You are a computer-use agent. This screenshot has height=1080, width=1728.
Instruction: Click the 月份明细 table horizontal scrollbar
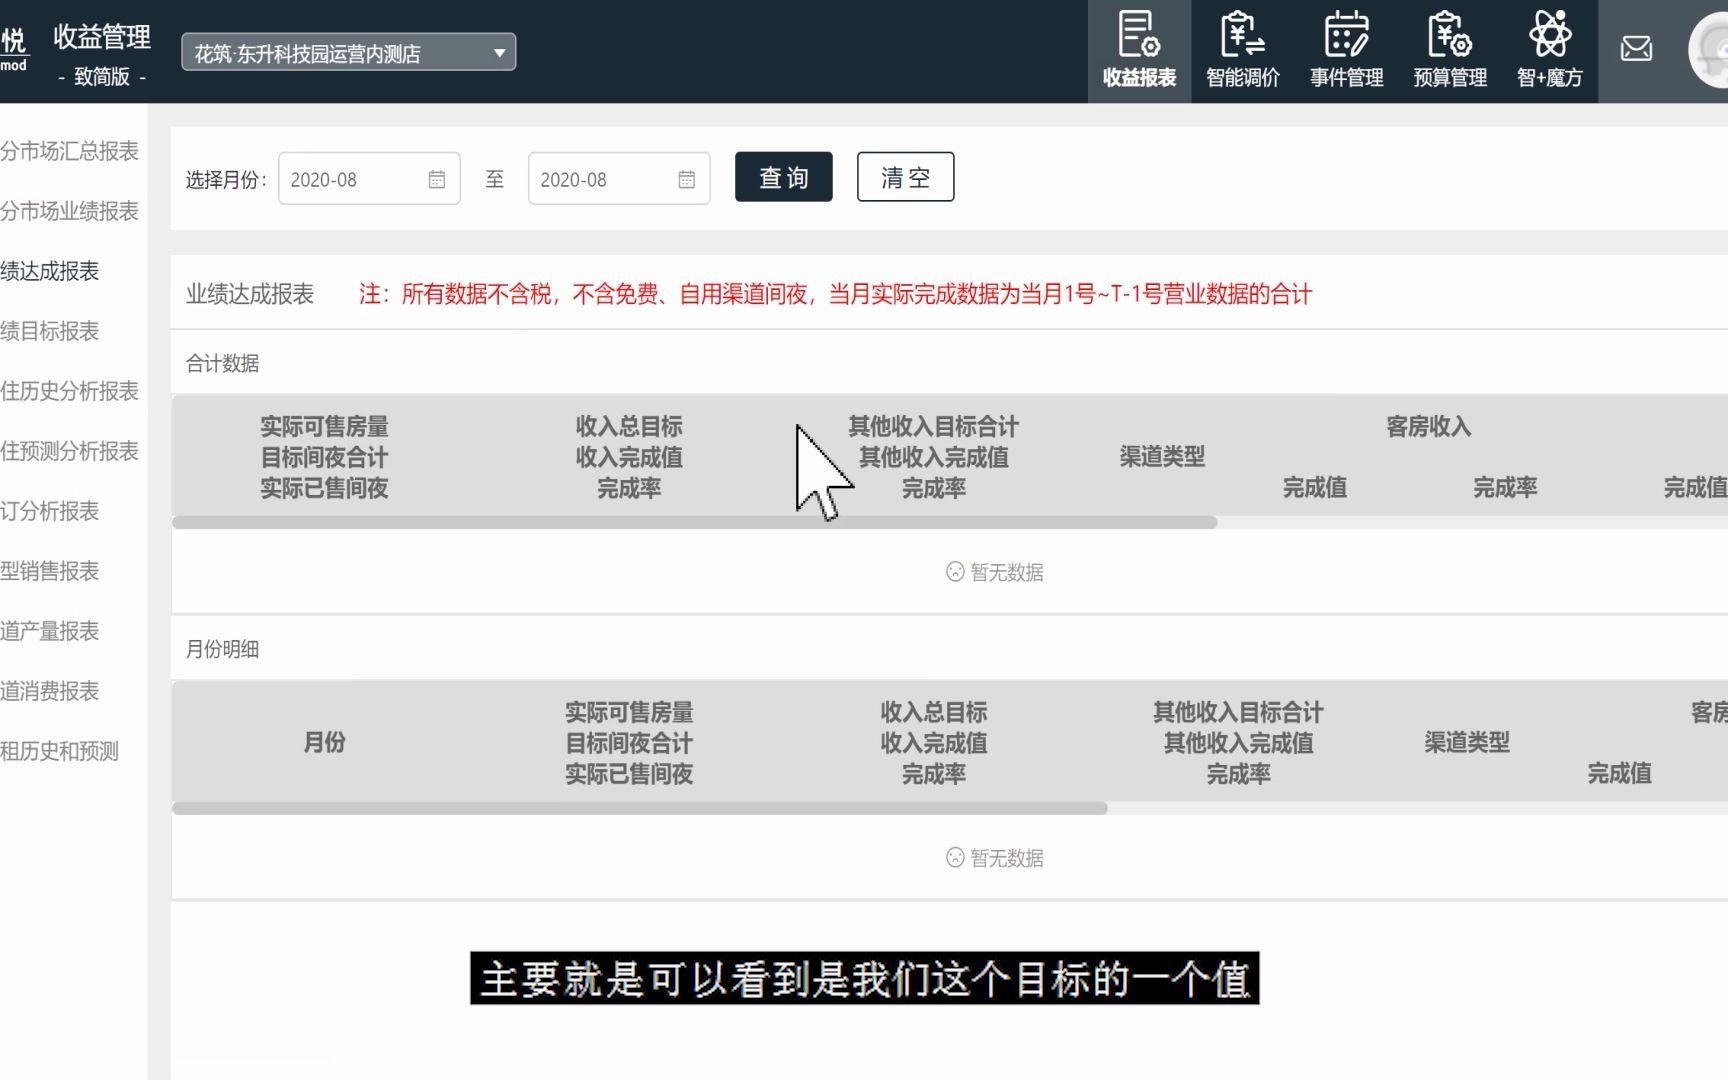640,808
